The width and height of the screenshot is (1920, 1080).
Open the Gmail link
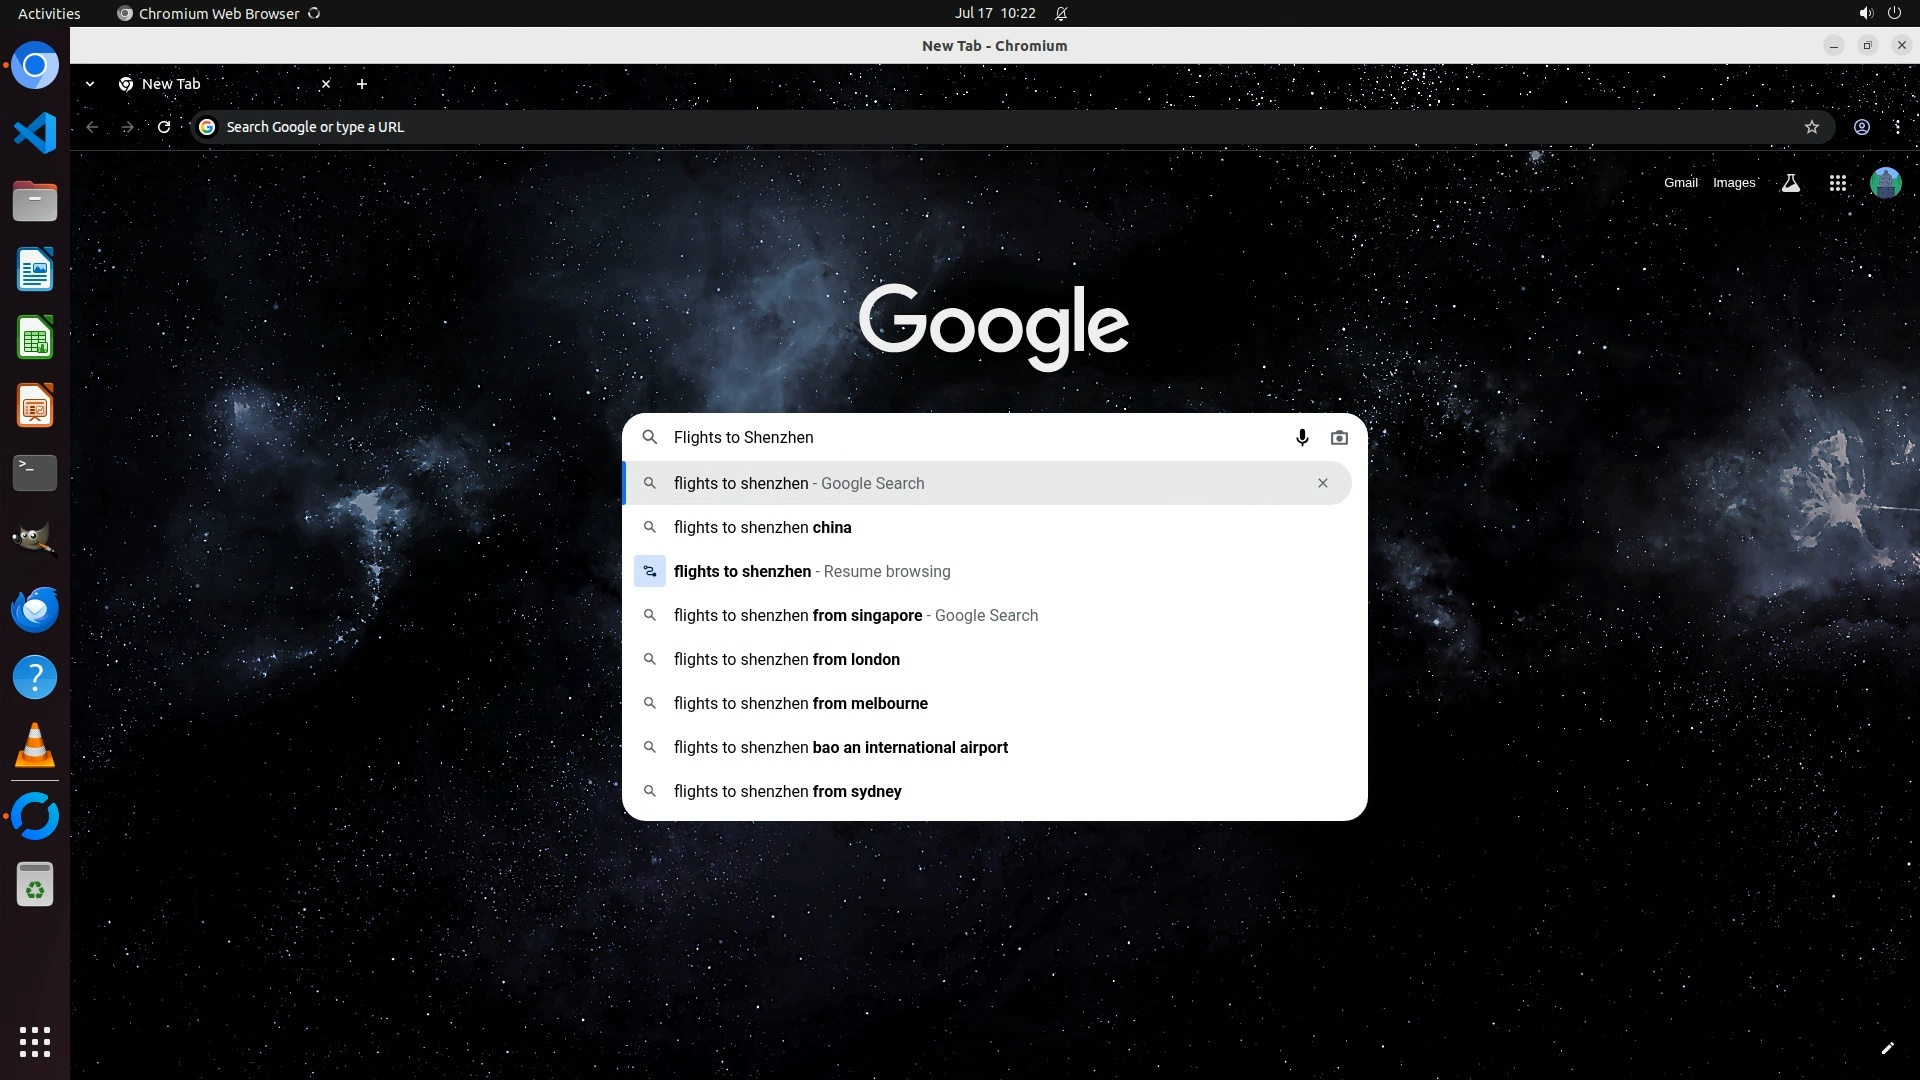coord(1680,183)
